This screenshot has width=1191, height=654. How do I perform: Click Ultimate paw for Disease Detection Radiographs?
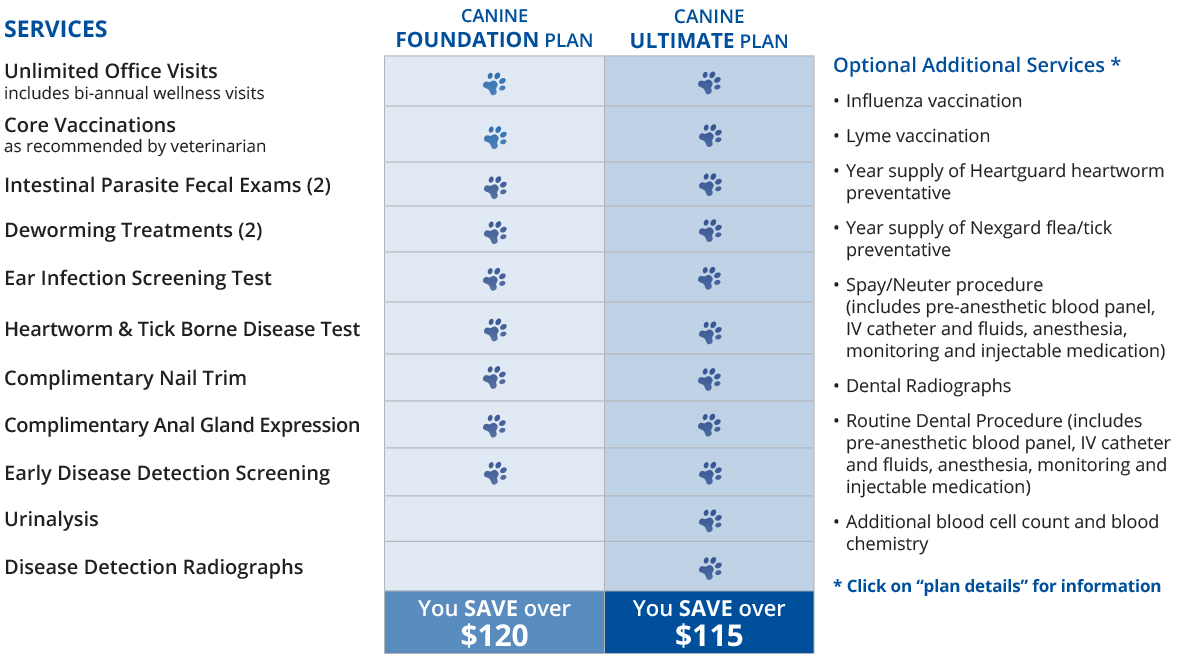710,567
